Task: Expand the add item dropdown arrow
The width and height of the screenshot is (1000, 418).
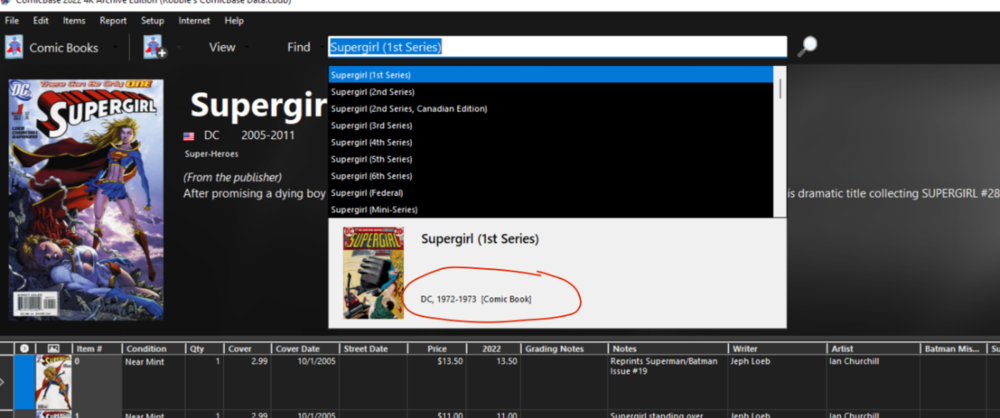Action: click(179, 47)
